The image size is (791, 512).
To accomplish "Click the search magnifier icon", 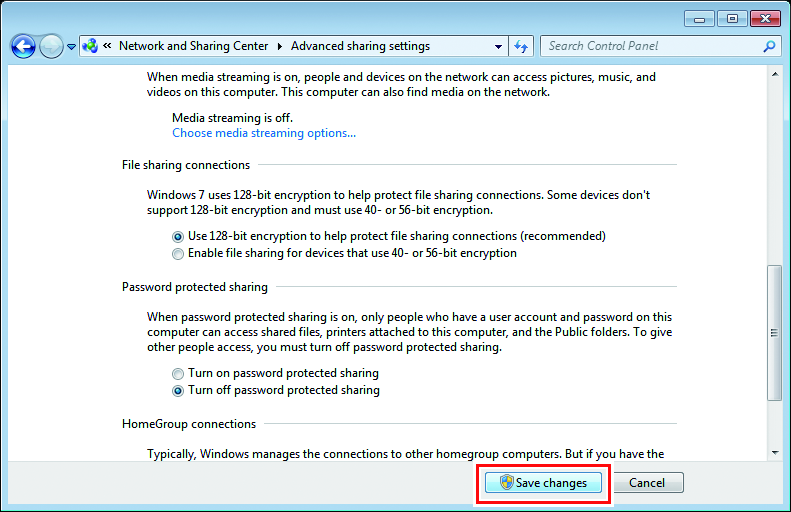I will coord(769,46).
